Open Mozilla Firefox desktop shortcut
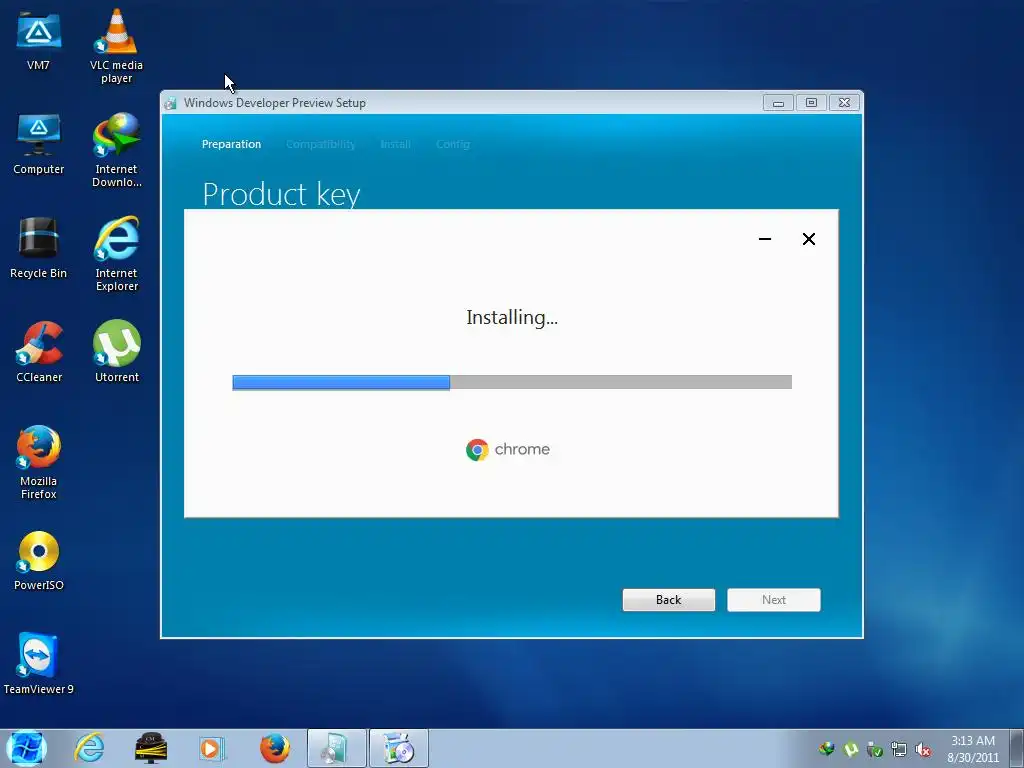This screenshot has height=768, width=1024. tap(39, 462)
